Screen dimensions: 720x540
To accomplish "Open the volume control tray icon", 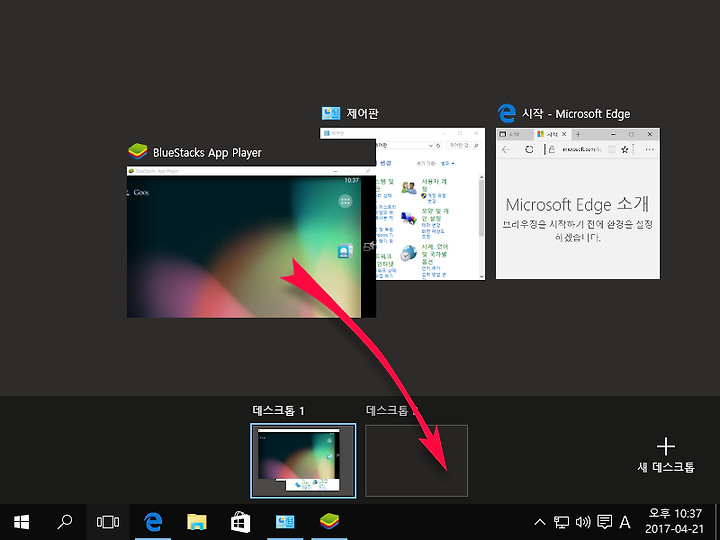I will 583,522.
